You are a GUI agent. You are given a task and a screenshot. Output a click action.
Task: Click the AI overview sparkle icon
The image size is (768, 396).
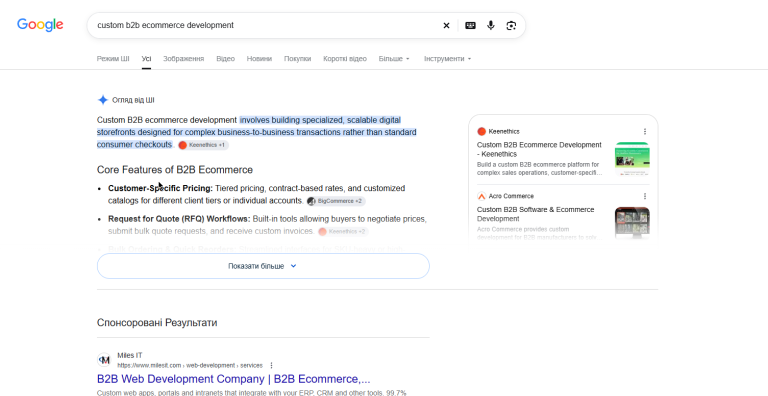pos(103,100)
